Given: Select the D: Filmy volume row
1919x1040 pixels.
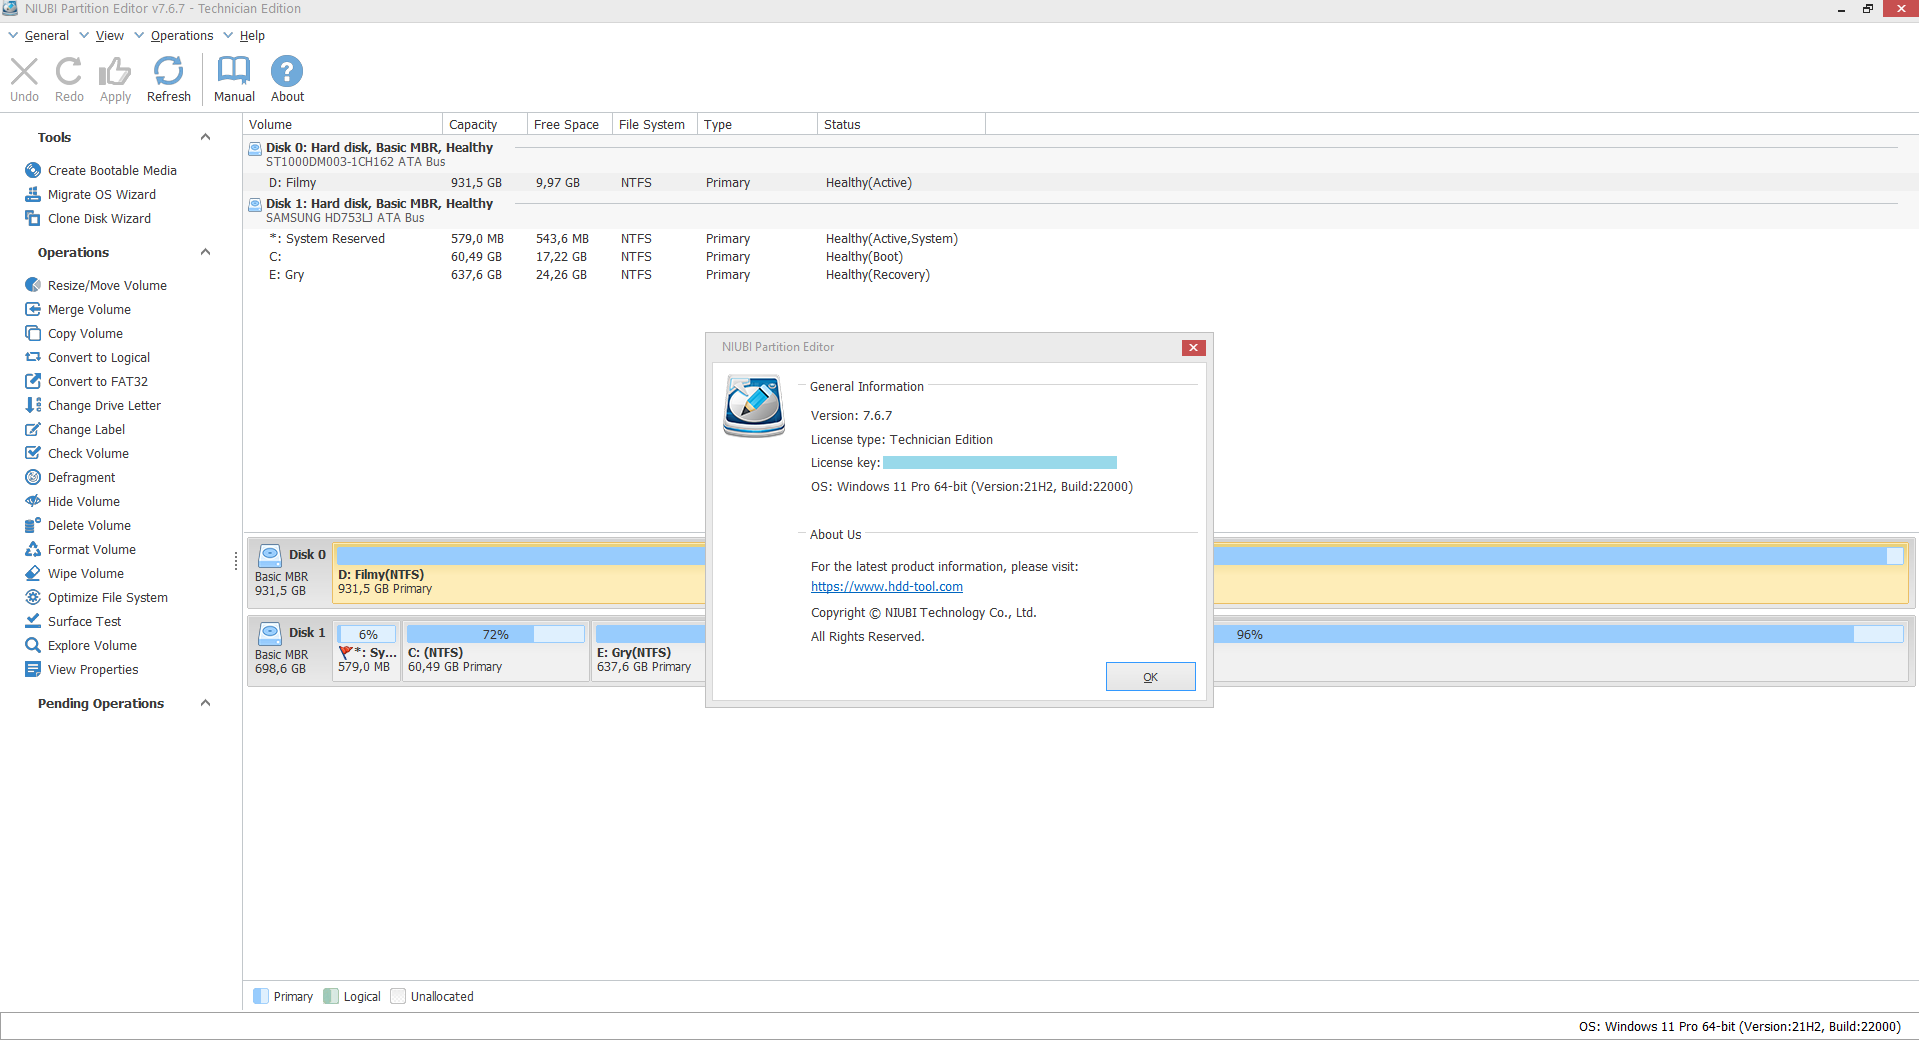Looking at the screenshot, I should [x=1080, y=183].
